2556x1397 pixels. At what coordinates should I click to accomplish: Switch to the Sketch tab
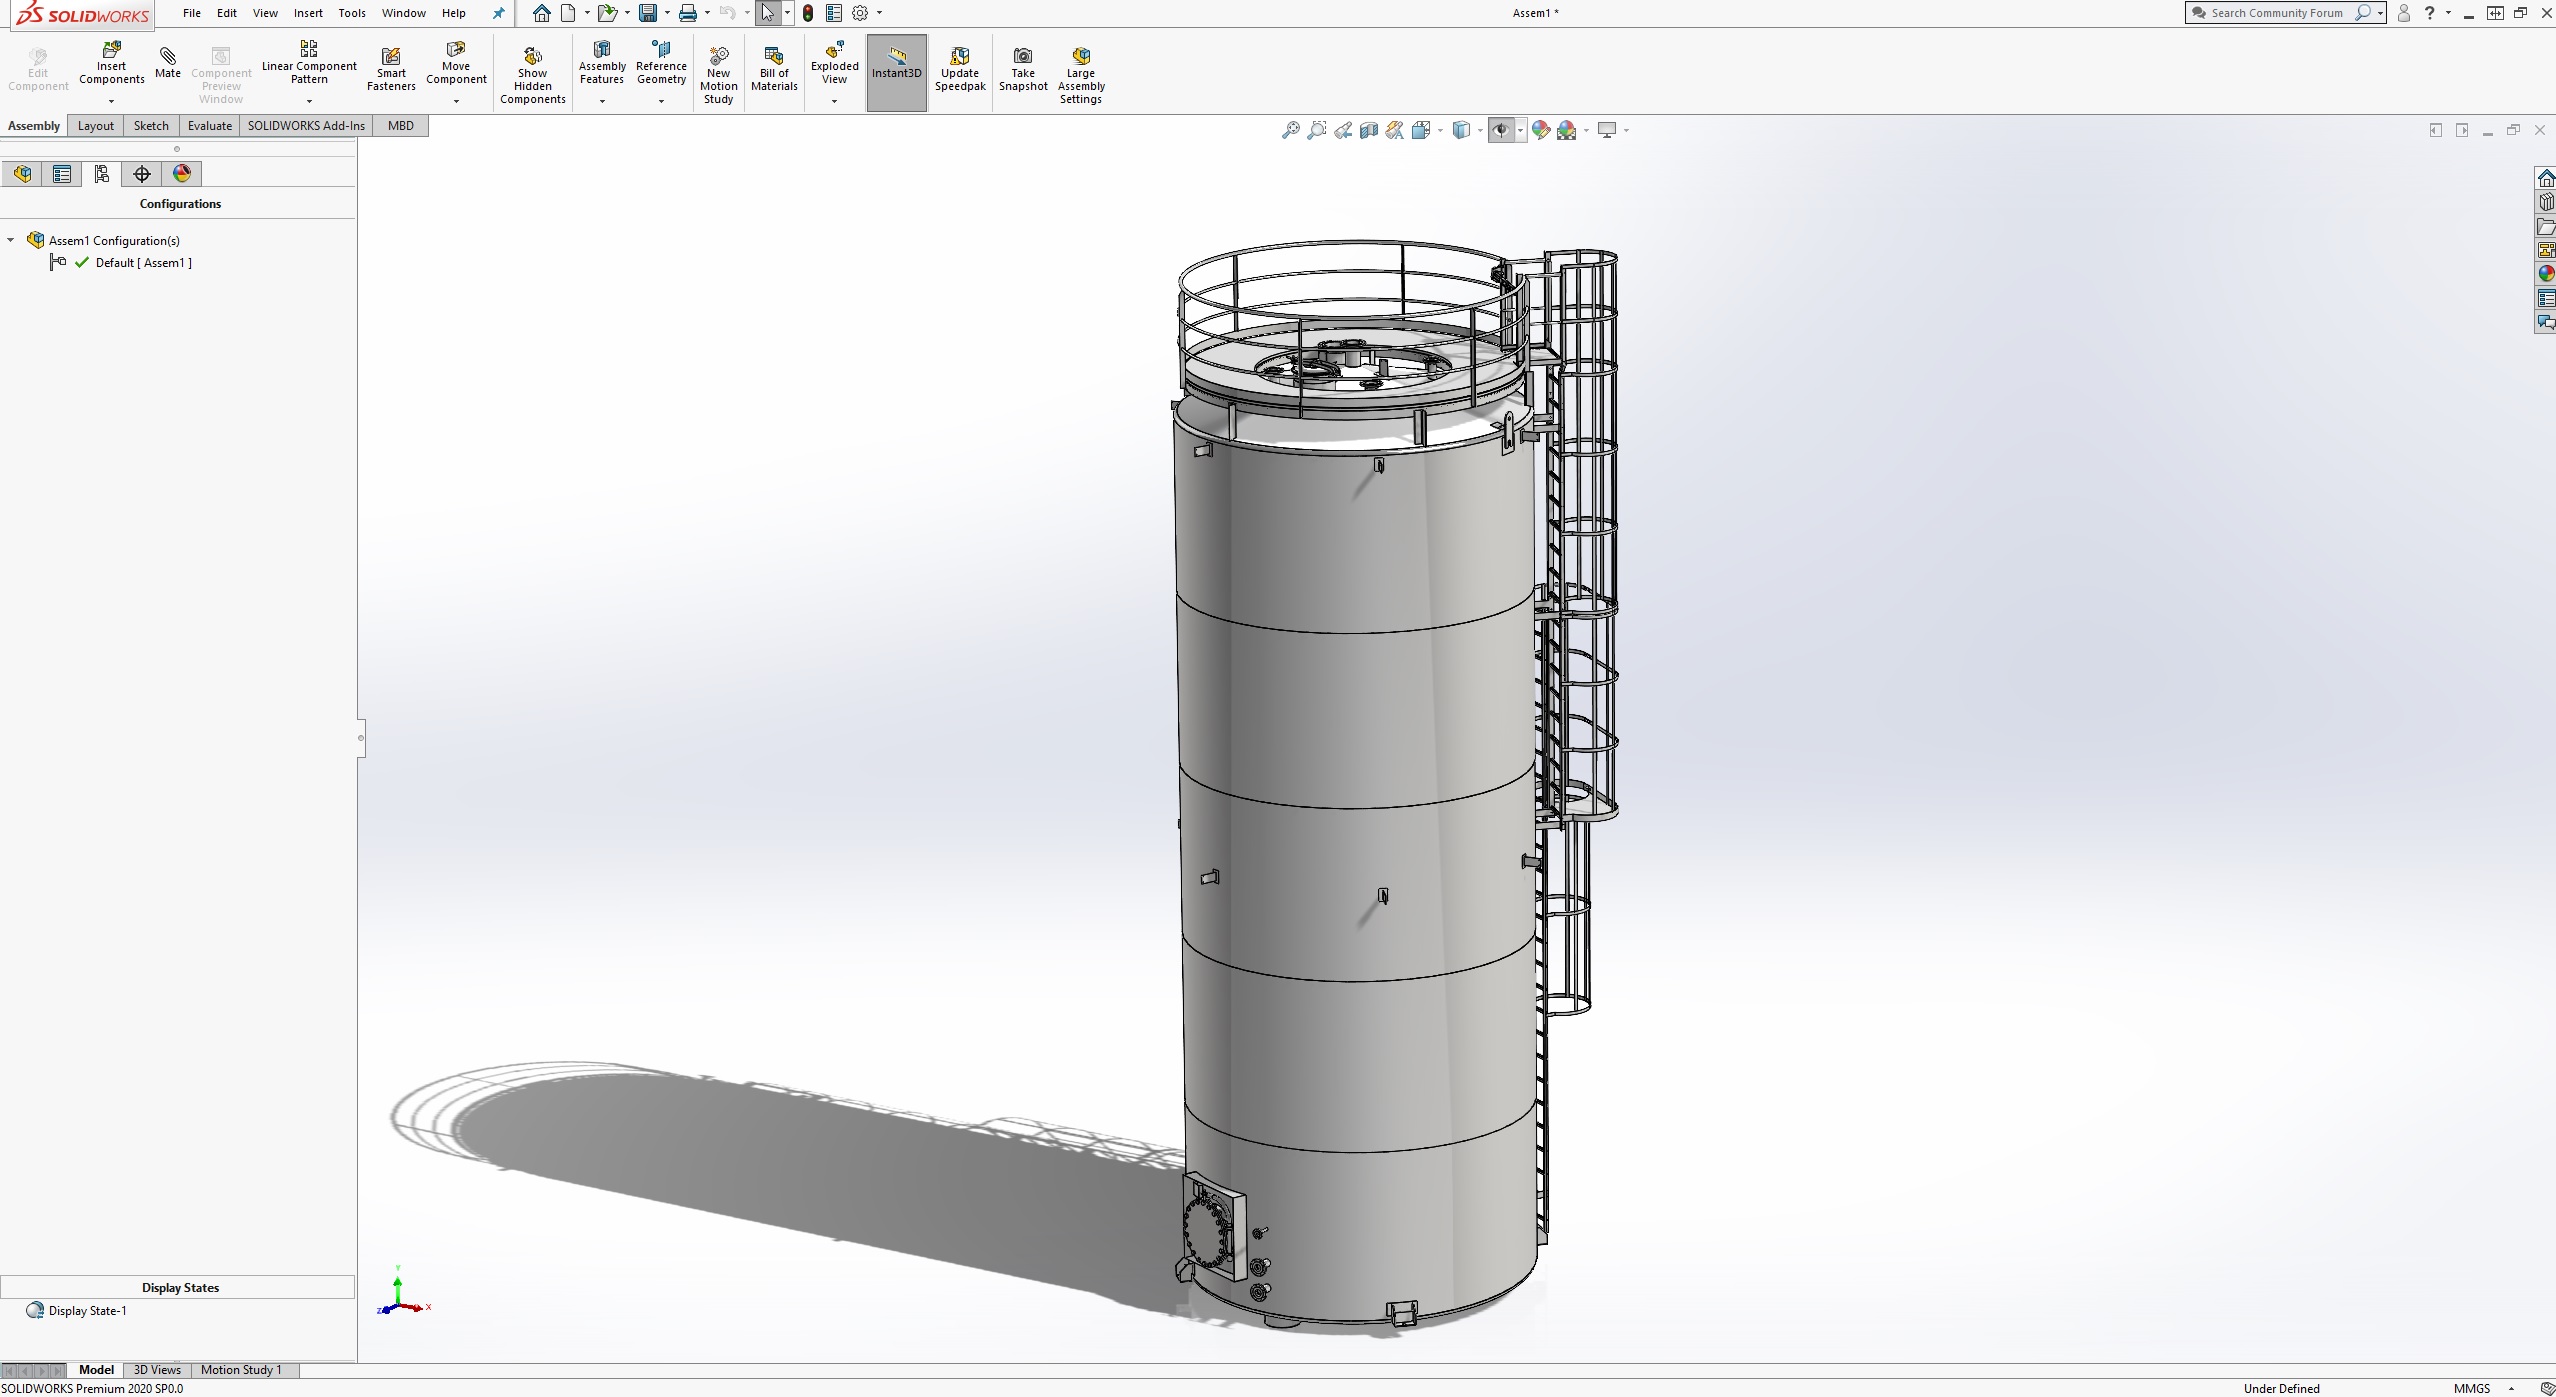[x=151, y=125]
